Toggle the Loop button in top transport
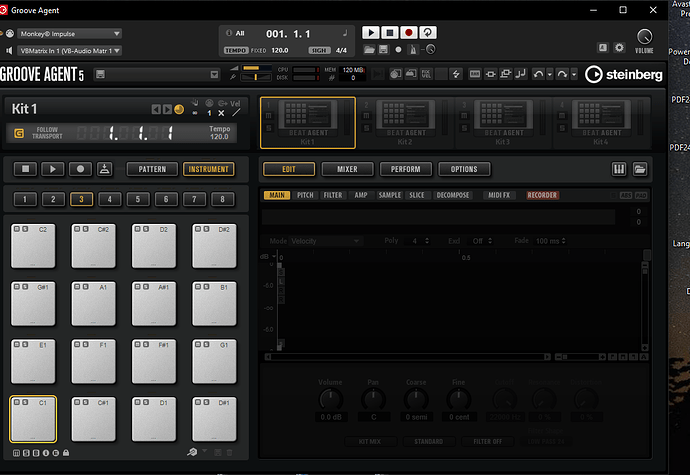 coord(428,33)
